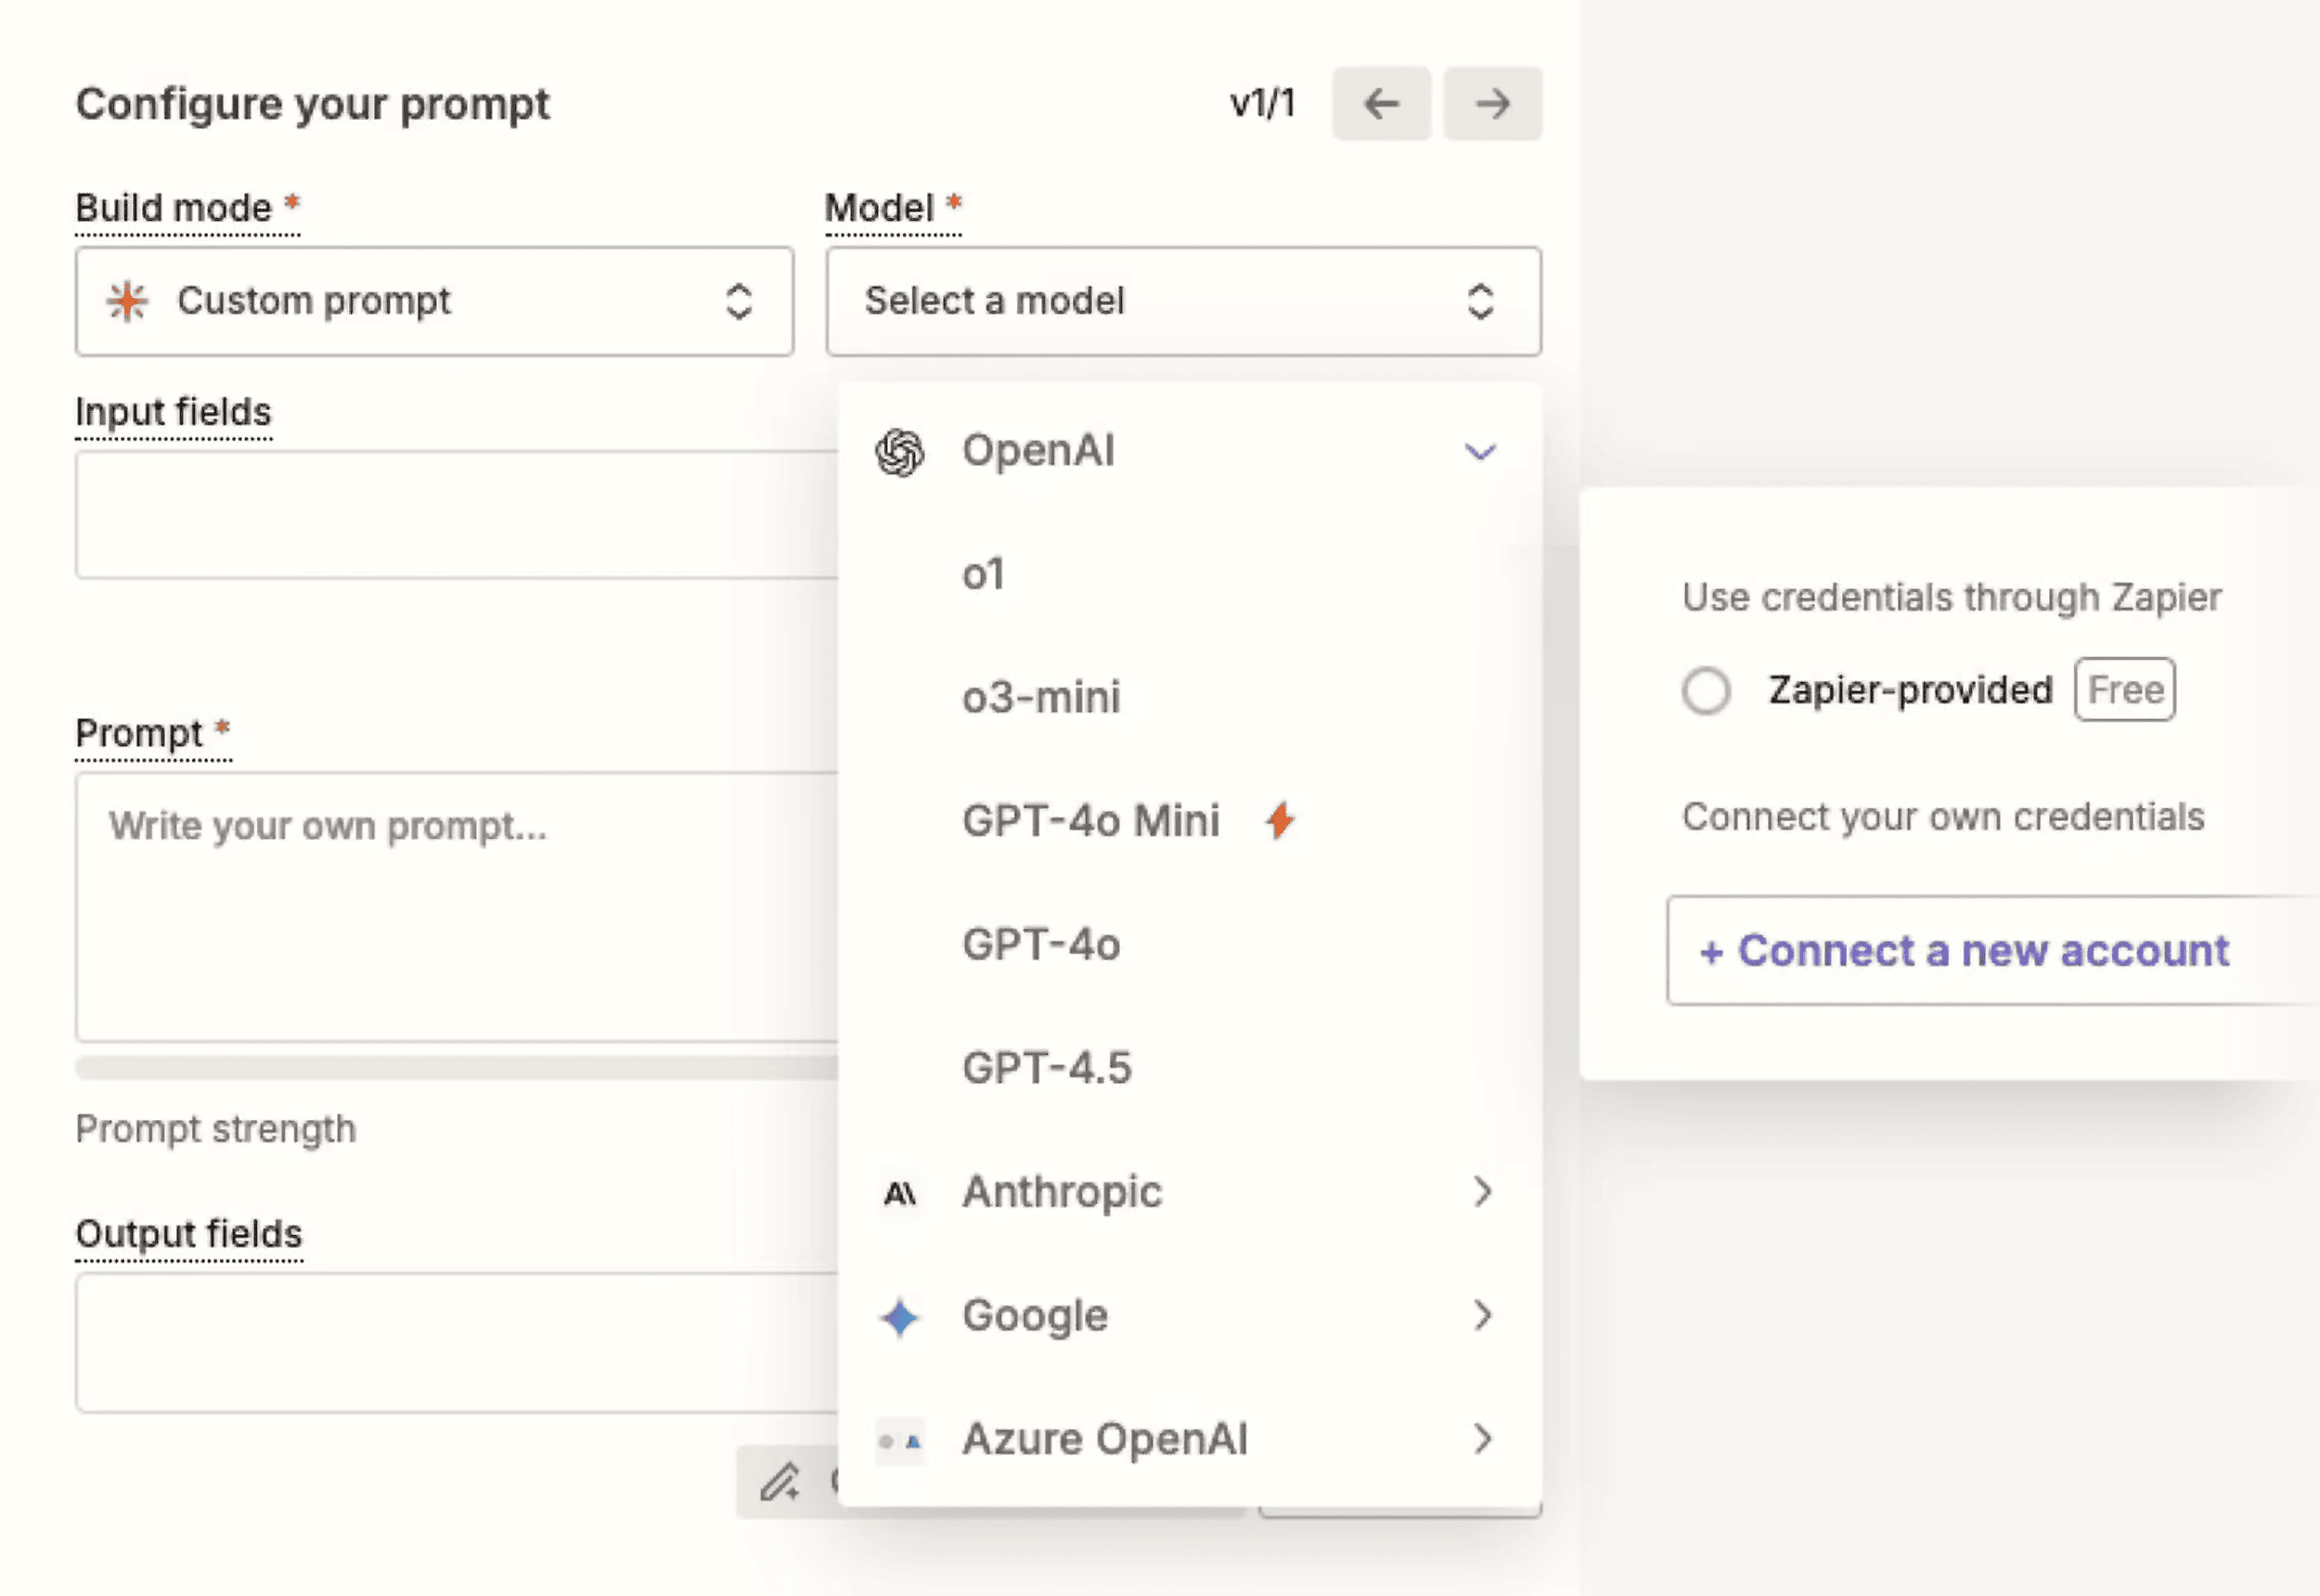Click the Output fields box
The image size is (2320, 1596).
pyautogui.click(x=457, y=1343)
